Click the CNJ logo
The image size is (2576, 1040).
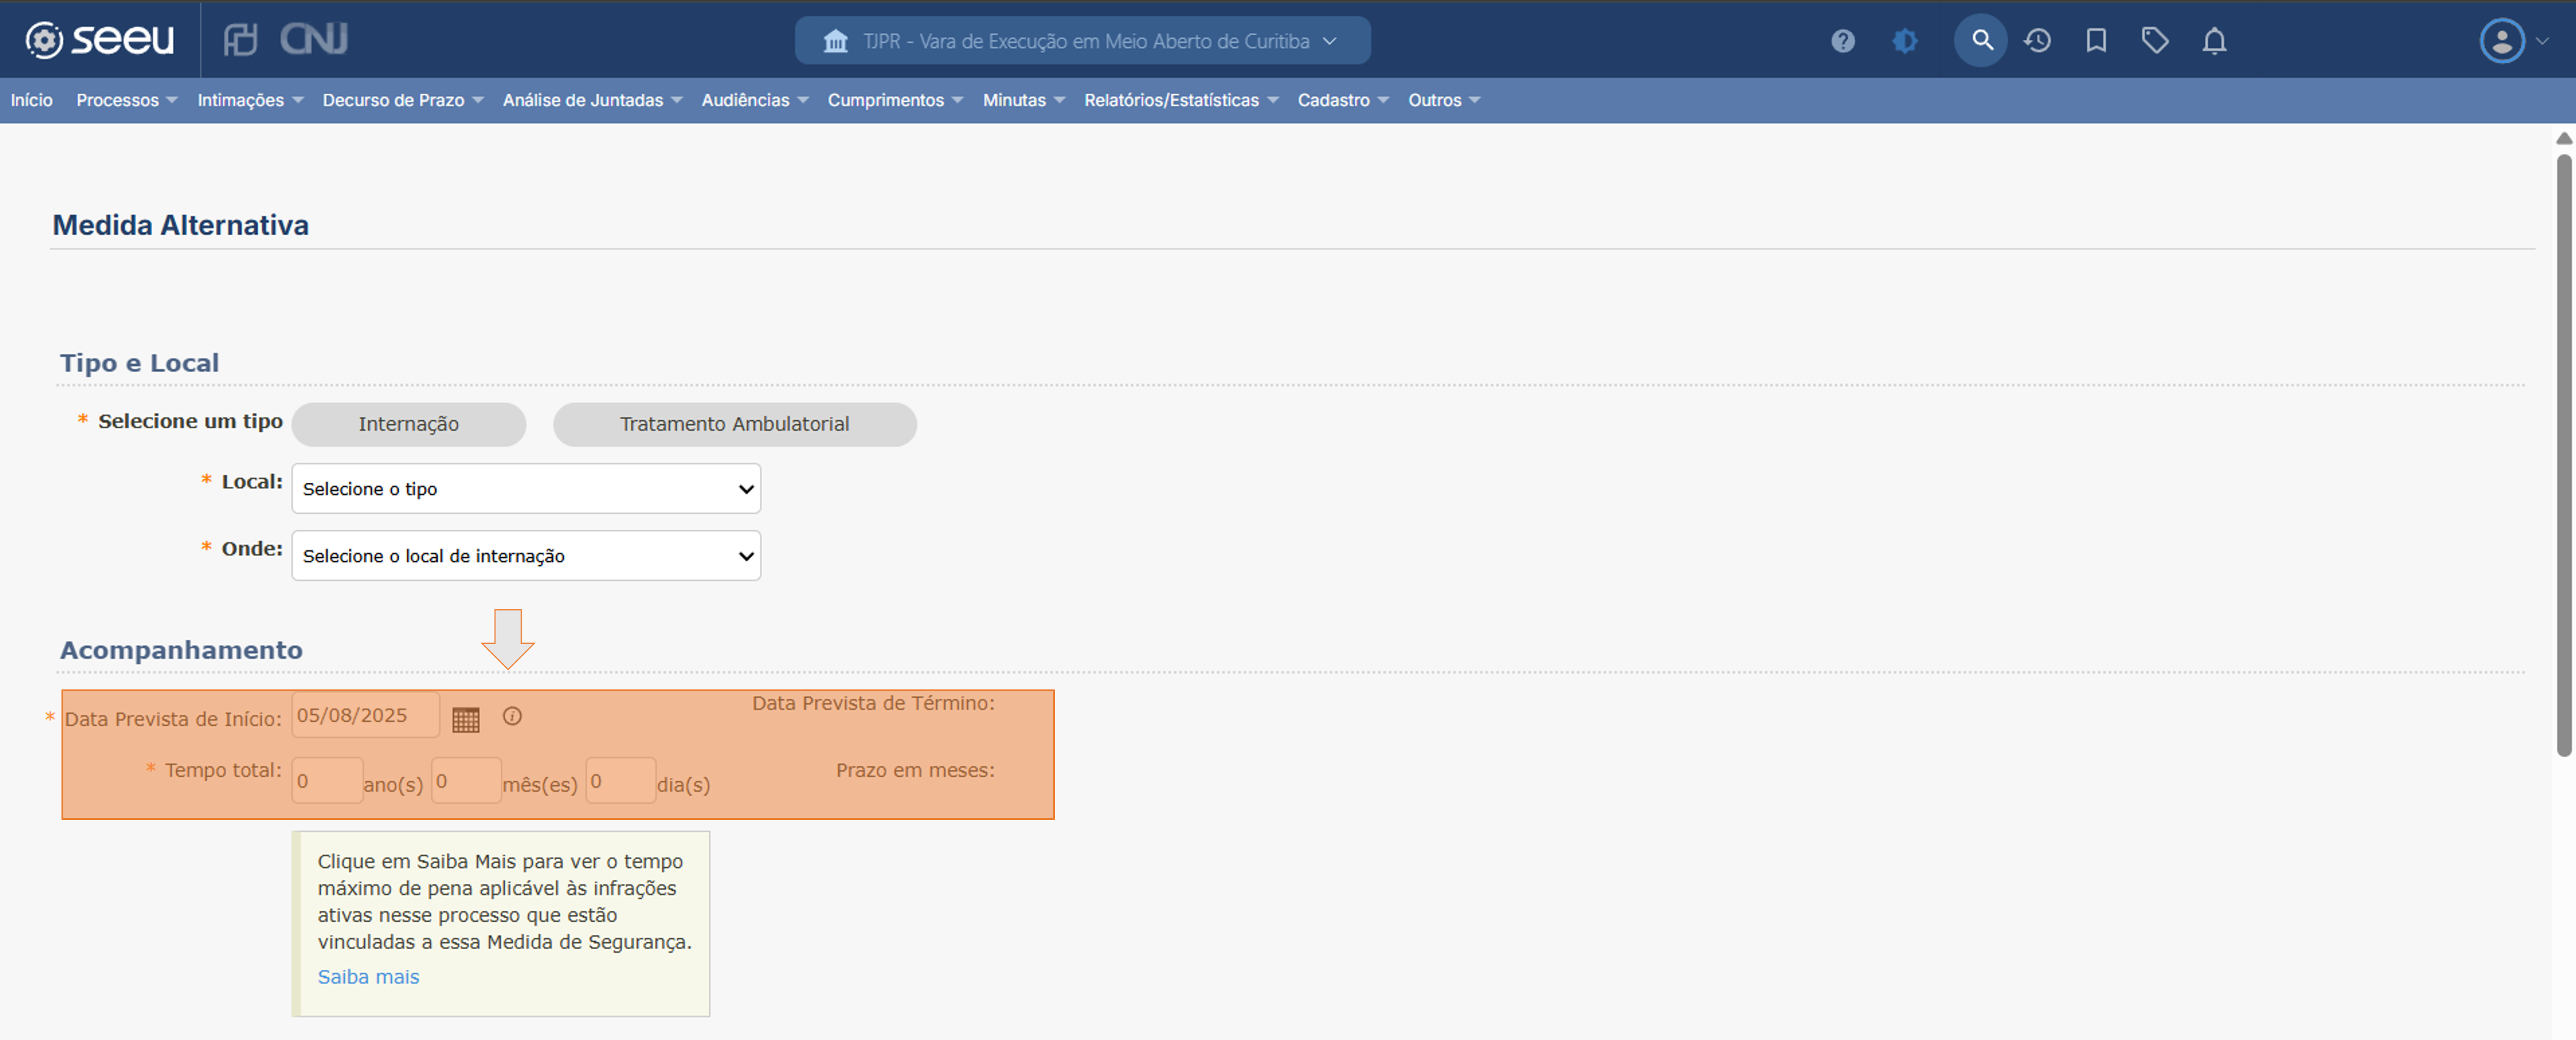tap(313, 40)
